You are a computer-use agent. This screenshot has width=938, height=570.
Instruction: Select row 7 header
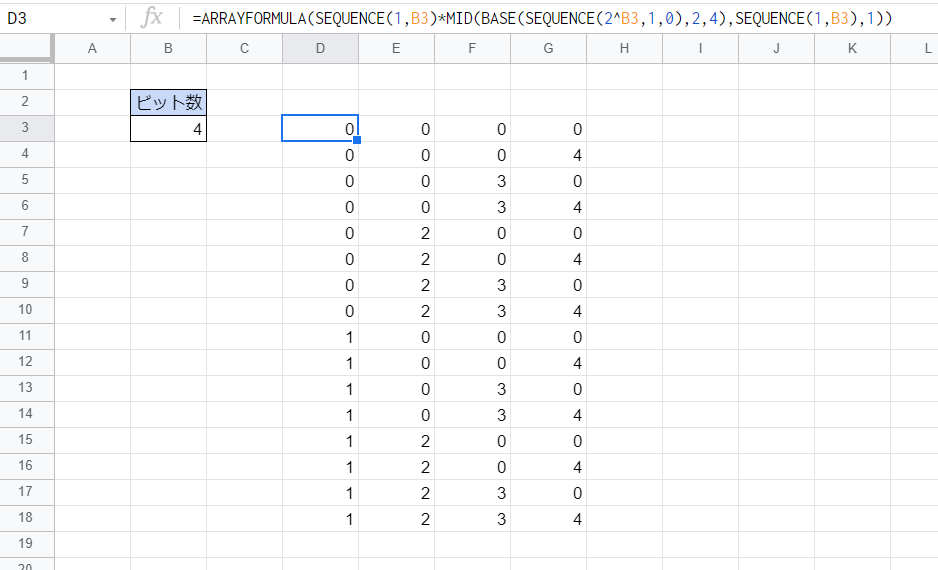coord(25,232)
